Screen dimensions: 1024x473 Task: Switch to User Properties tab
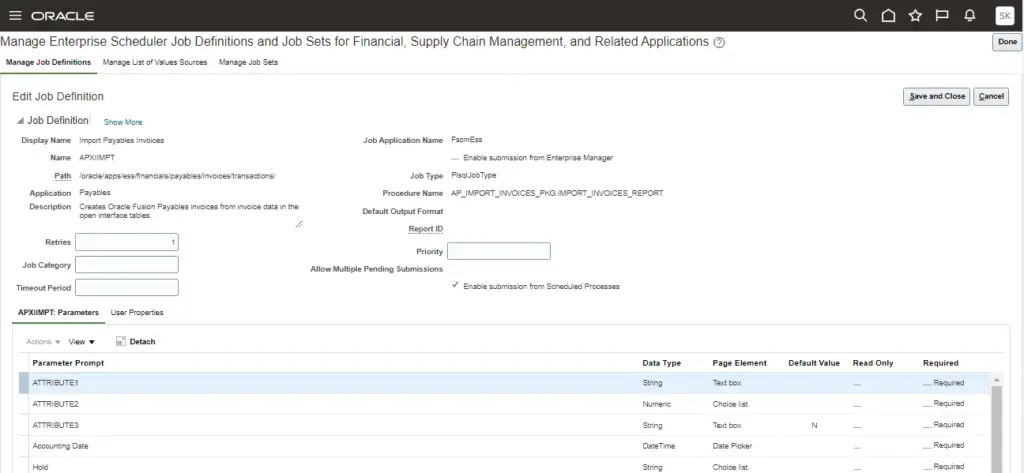pyautogui.click(x=137, y=313)
